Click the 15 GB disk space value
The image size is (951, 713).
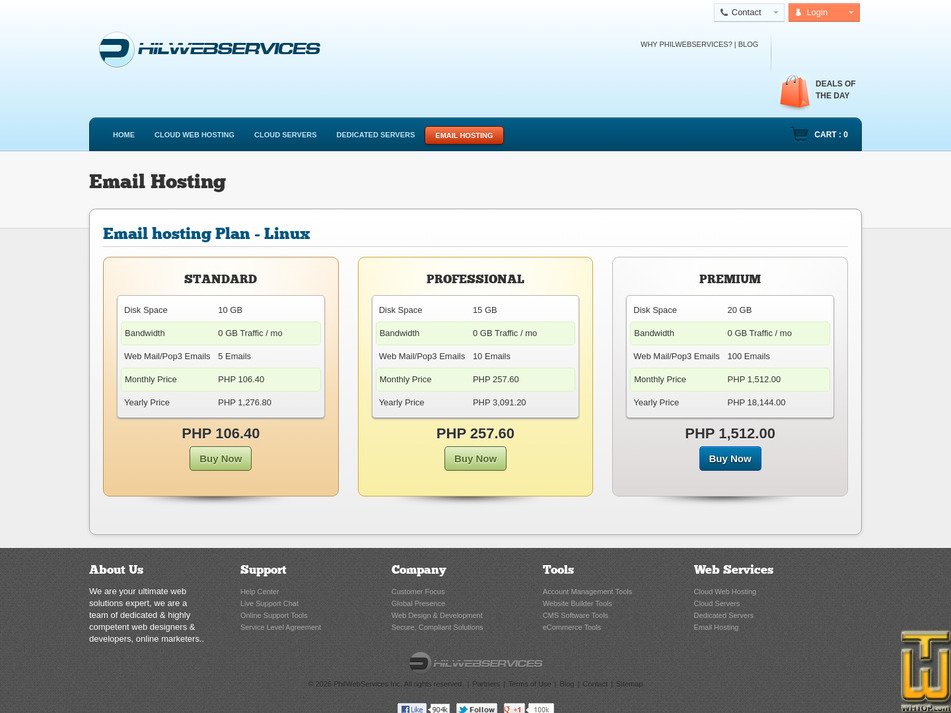485,310
